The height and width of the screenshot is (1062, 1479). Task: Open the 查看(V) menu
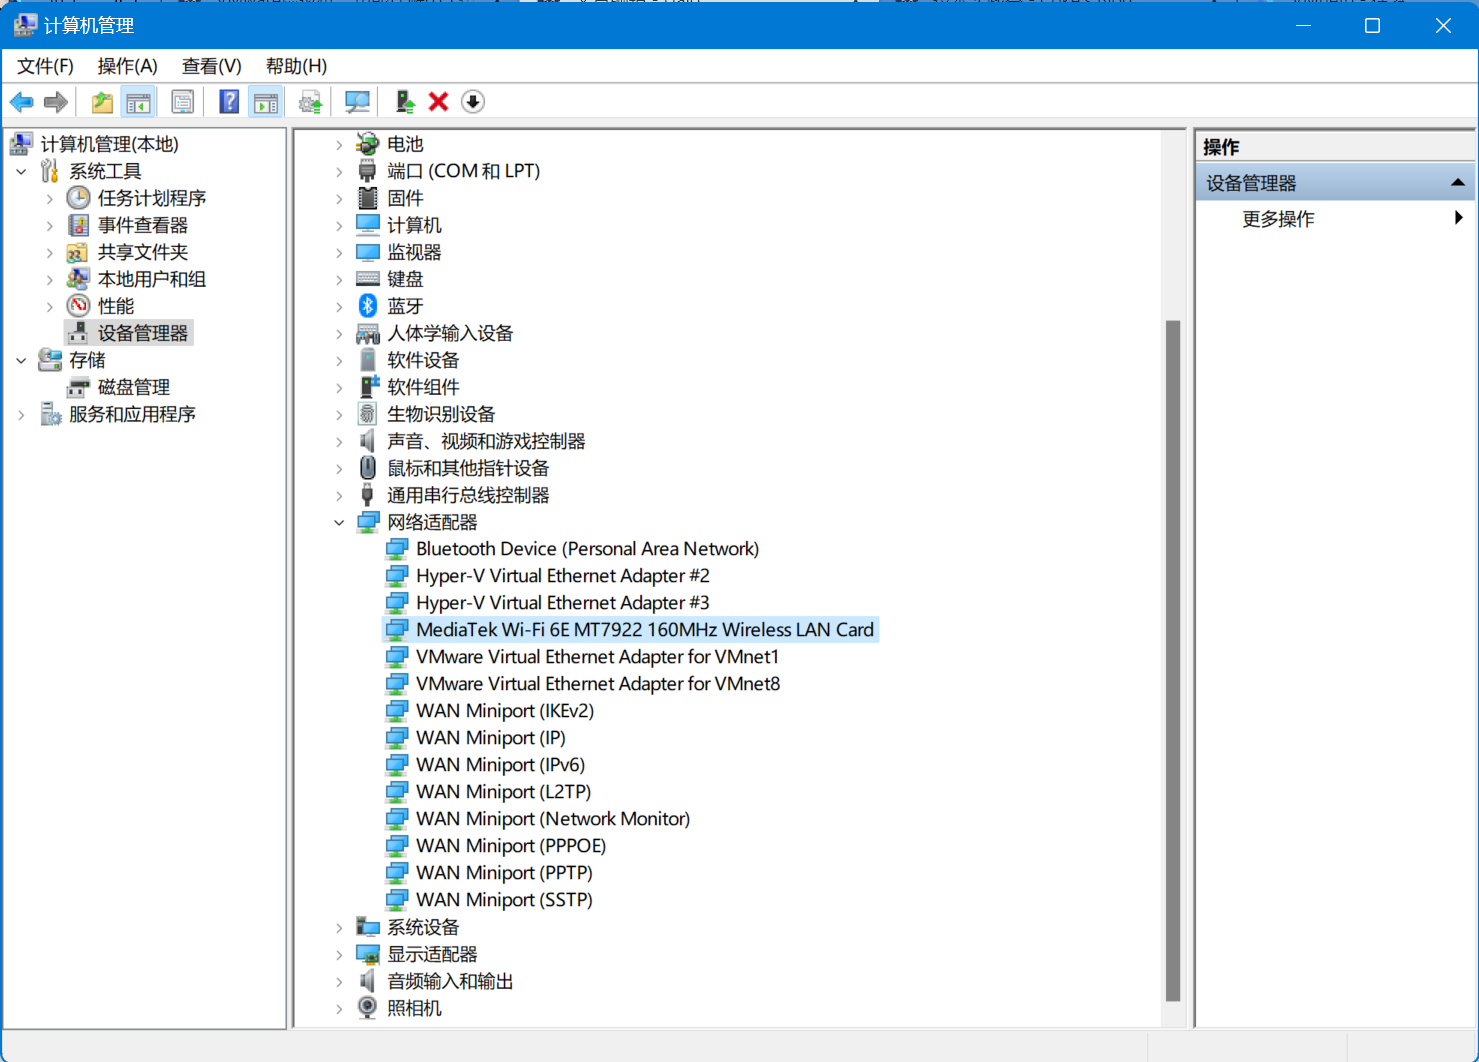coord(211,66)
